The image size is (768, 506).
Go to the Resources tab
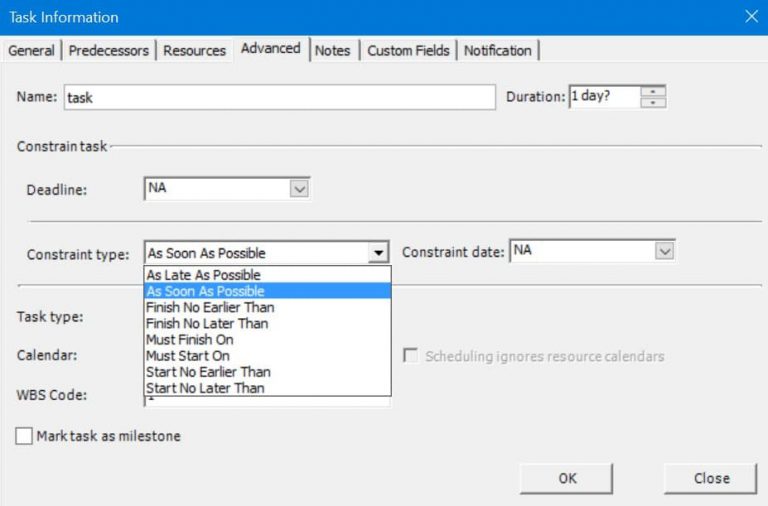point(194,50)
